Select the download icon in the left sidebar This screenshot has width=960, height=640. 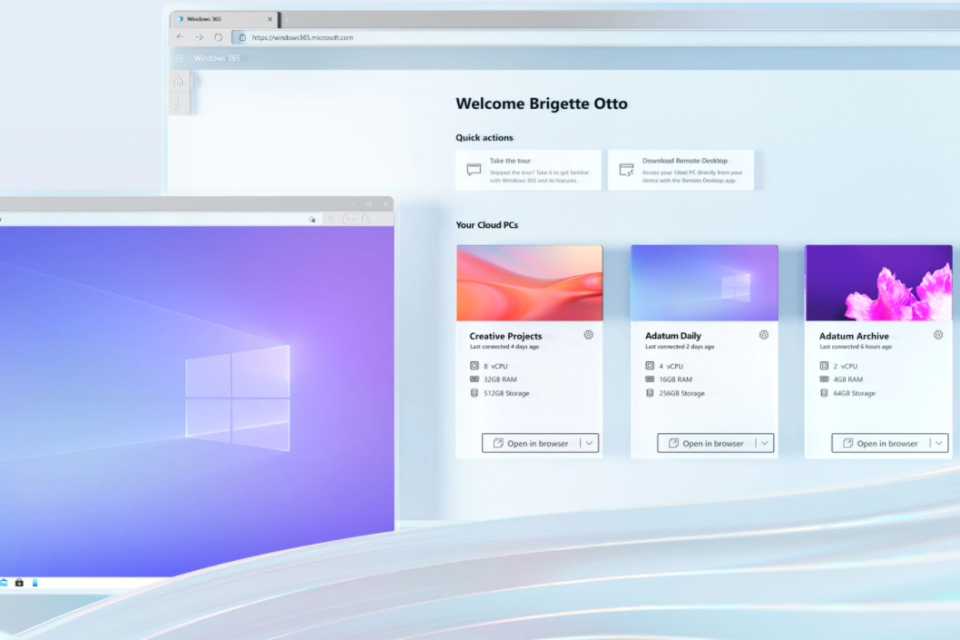click(179, 104)
